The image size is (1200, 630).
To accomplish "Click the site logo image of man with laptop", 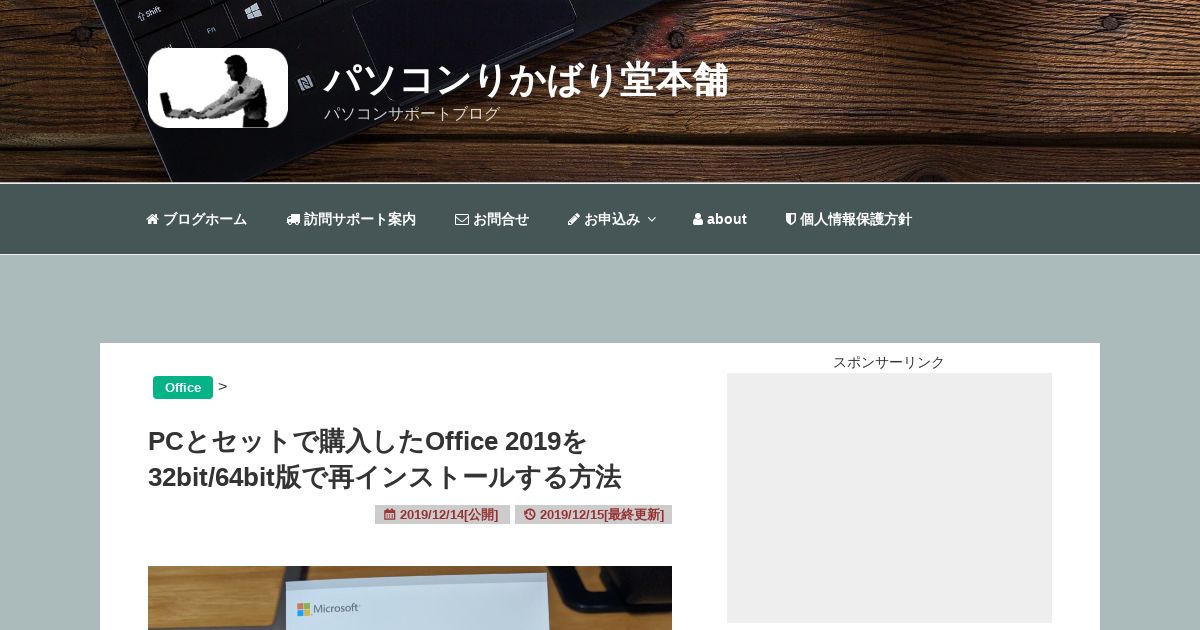I will pos(218,88).
